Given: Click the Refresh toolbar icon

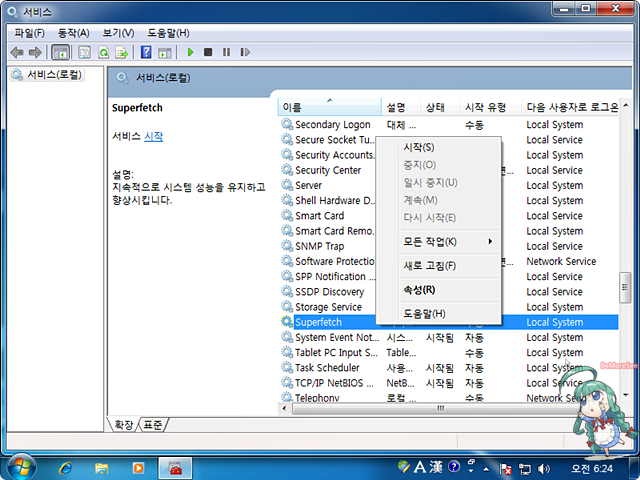Looking at the screenshot, I should (x=103, y=52).
